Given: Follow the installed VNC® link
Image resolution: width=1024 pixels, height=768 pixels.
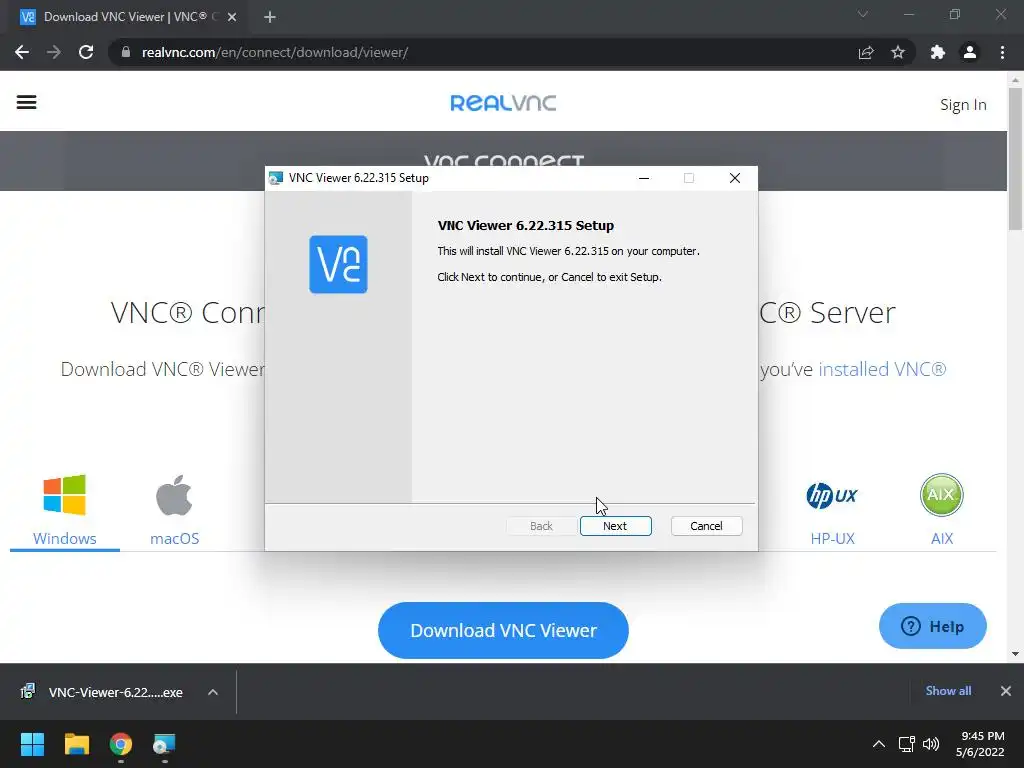Looking at the screenshot, I should pyautogui.click(x=882, y=369).
